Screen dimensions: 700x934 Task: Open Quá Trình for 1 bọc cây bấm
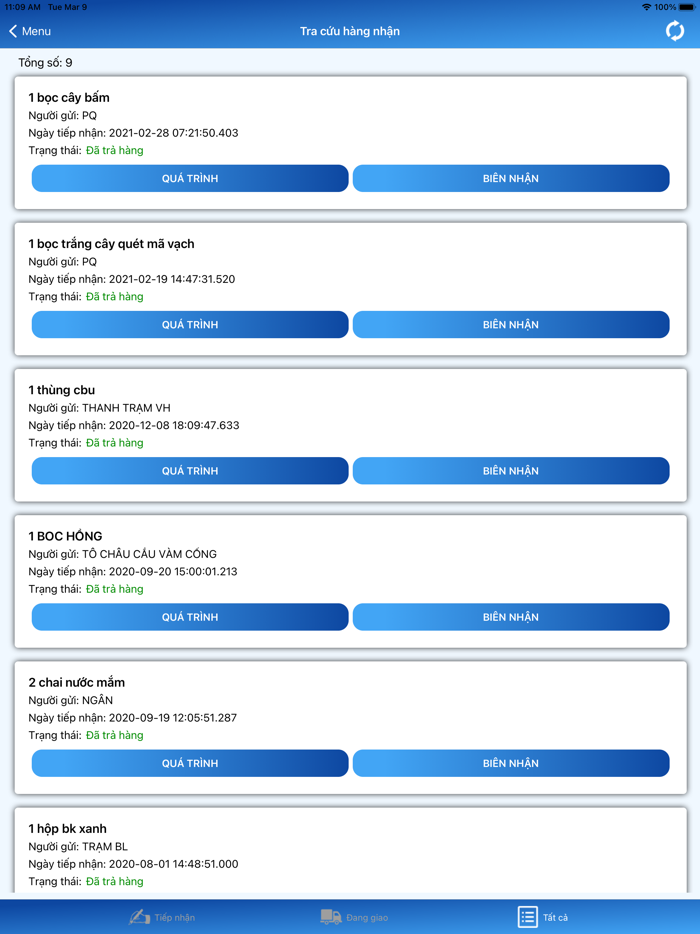coord(190,179)
